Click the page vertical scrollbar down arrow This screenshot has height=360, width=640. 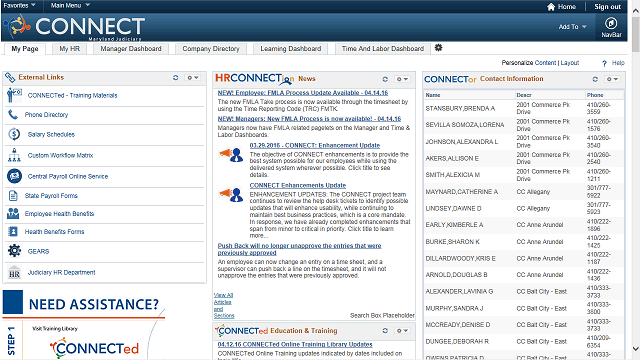(x=636, y=349)
